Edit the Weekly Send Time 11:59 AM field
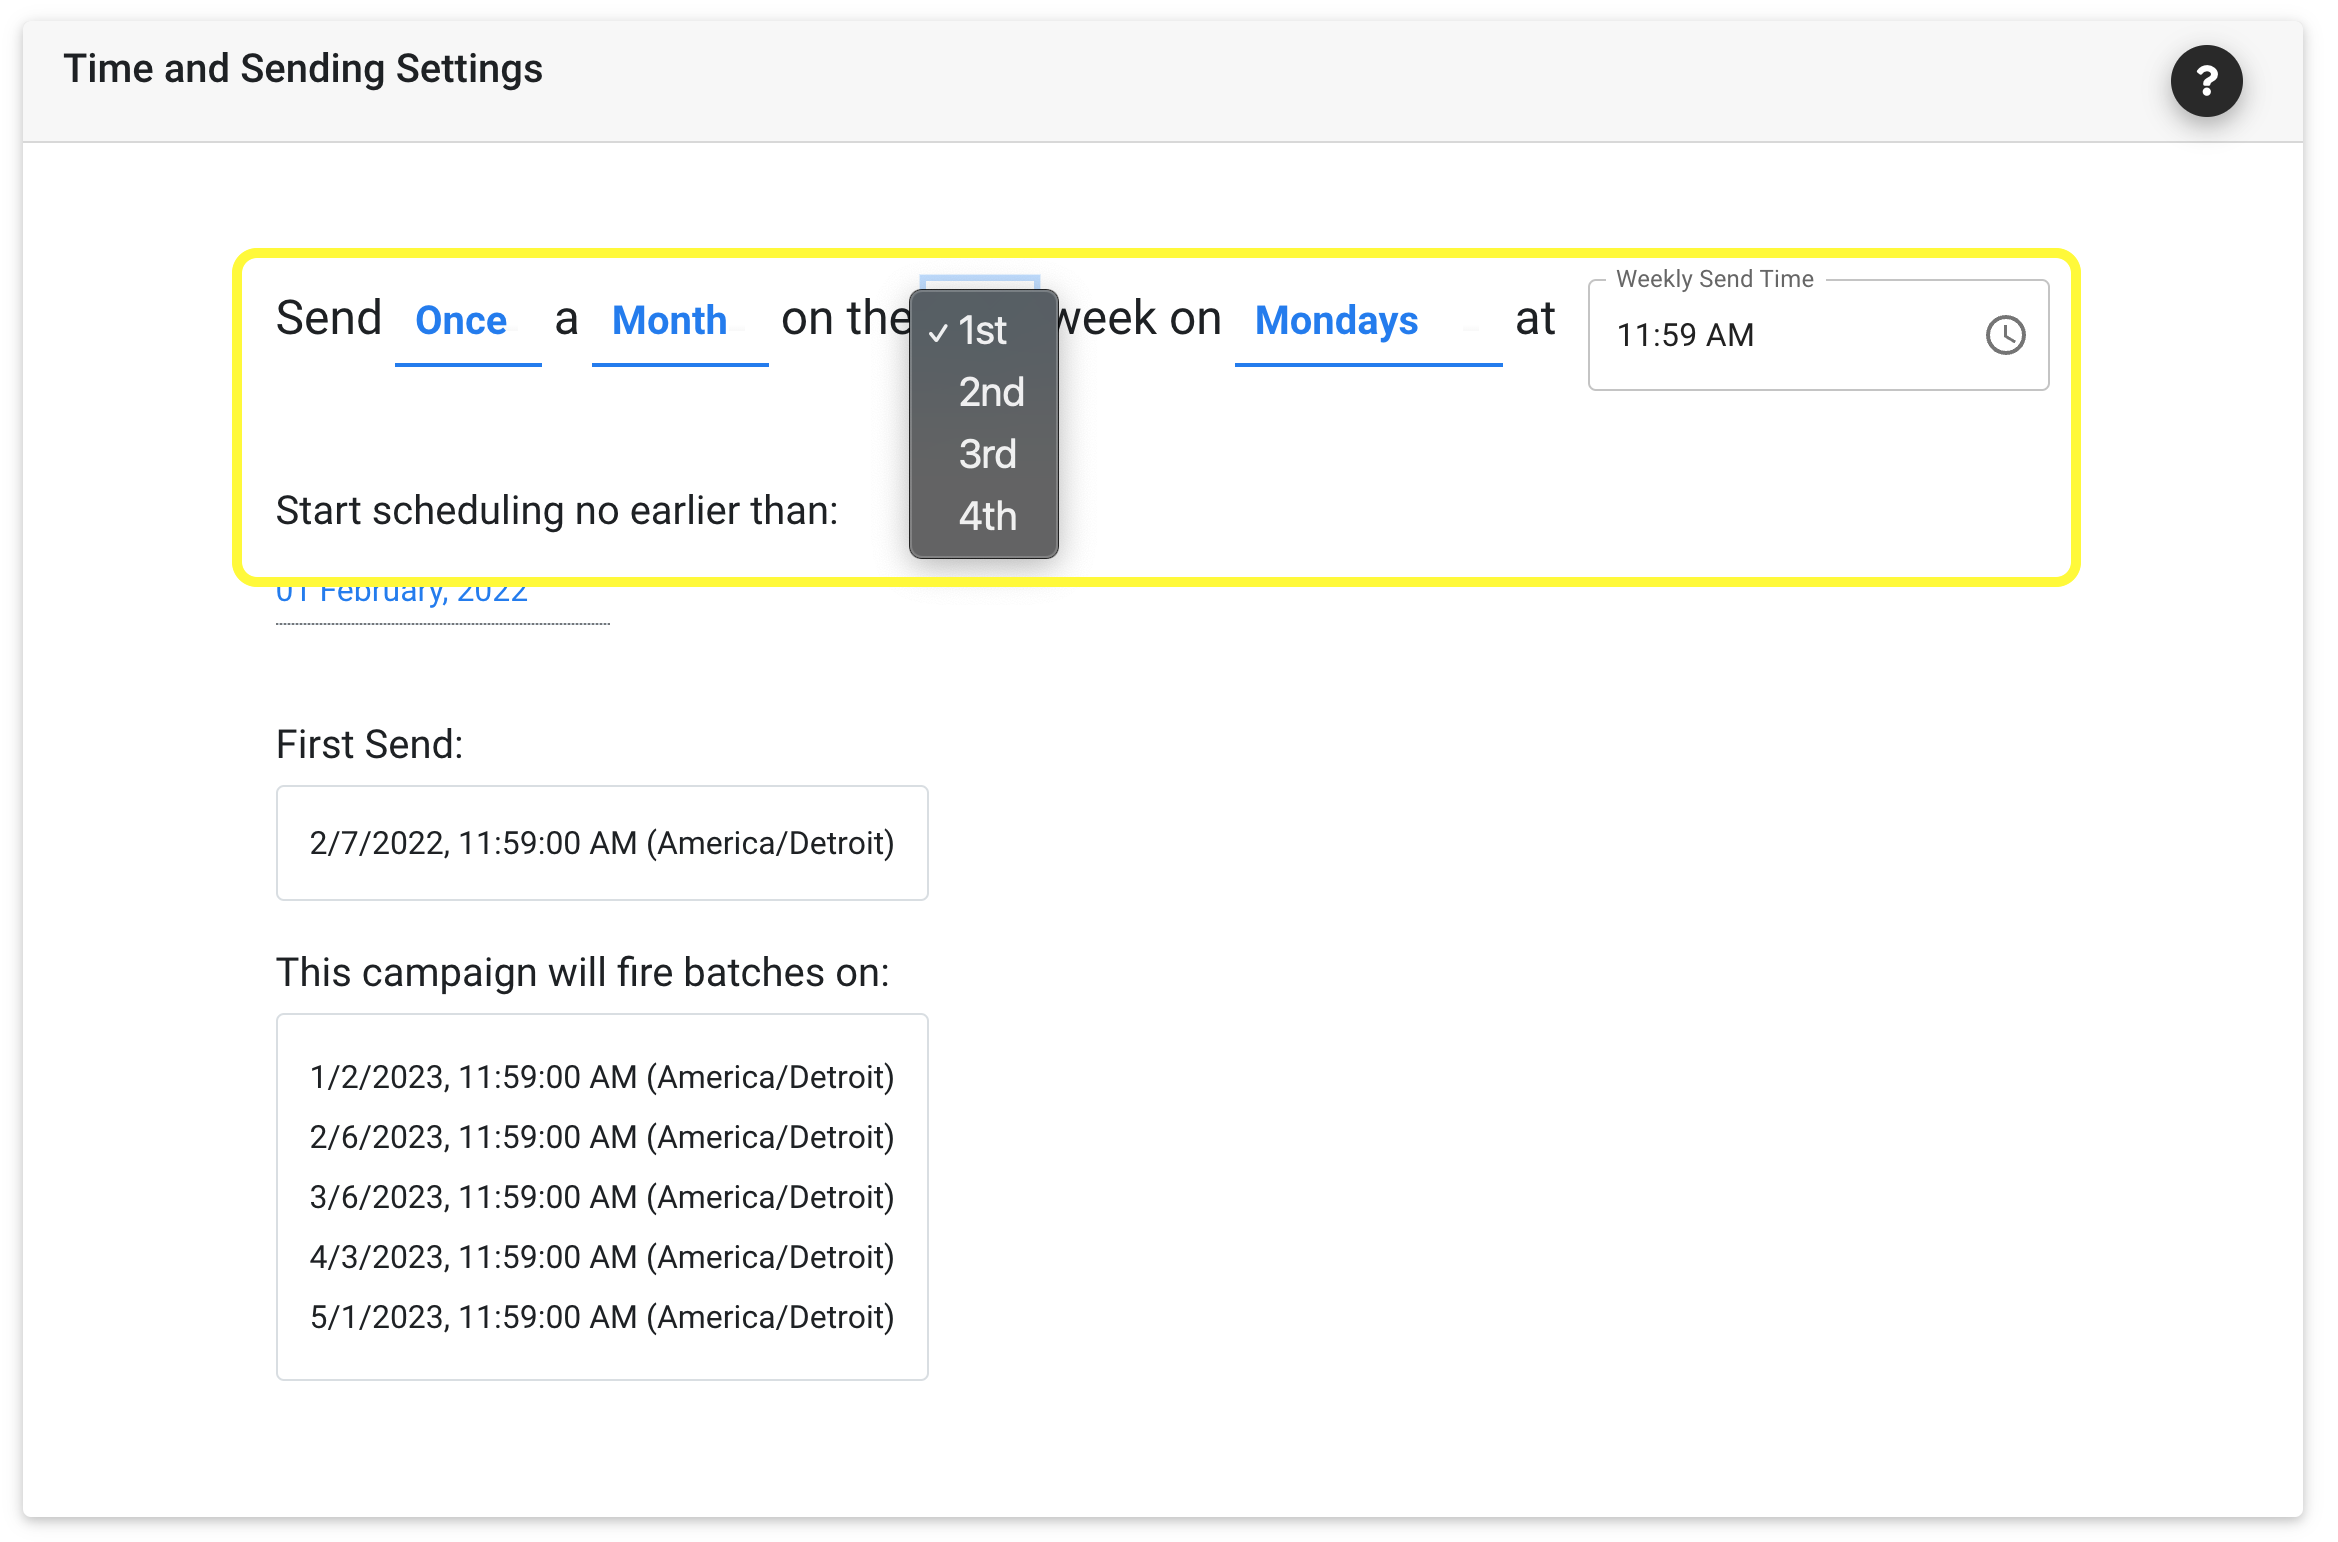Screen dimensions: 2338x1542 [1818, 335]
